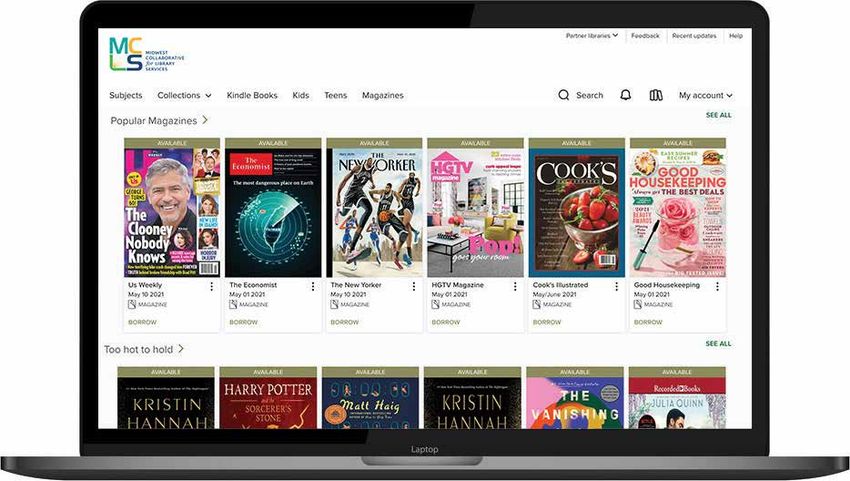The width and height of the screenshot is (850, 481).
Task: Open Cook's Illustrated cover thumbnail
Action: pos(577,213)
